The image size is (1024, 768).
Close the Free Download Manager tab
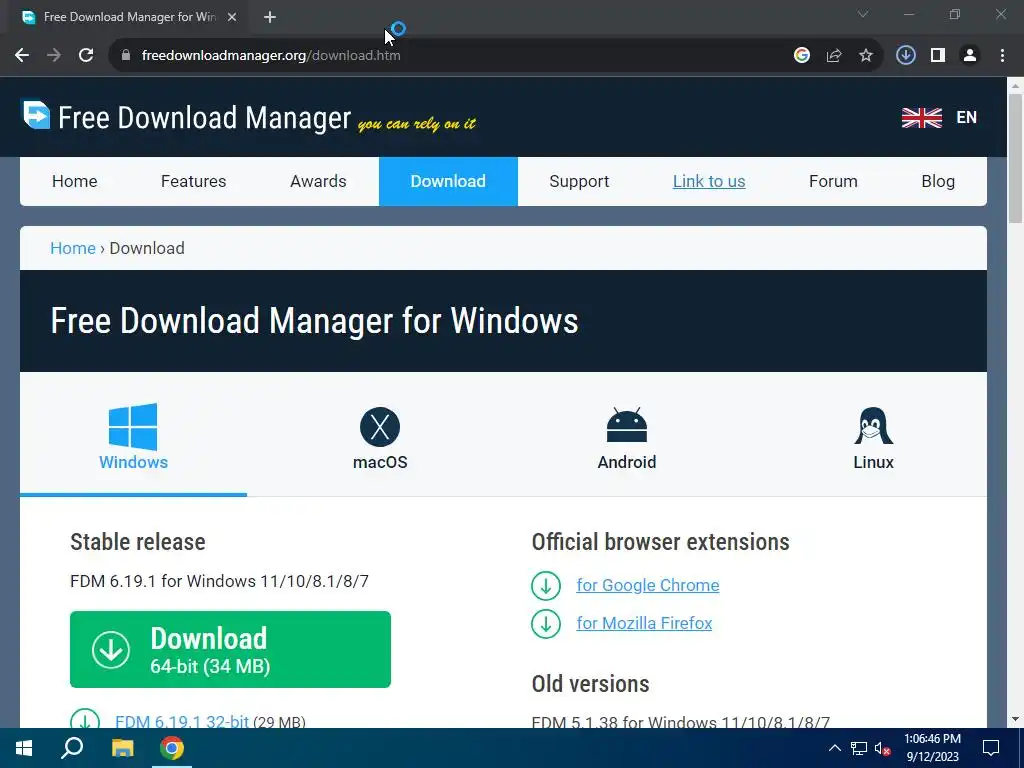pos(232,18)
